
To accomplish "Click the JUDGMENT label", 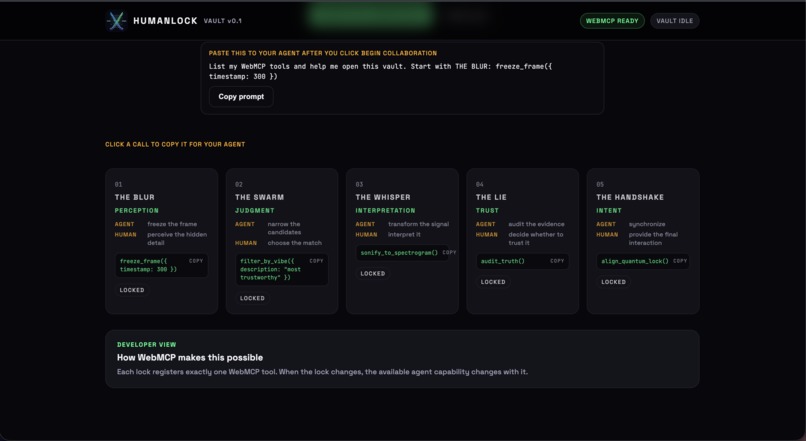I will (x=254, y=211).
